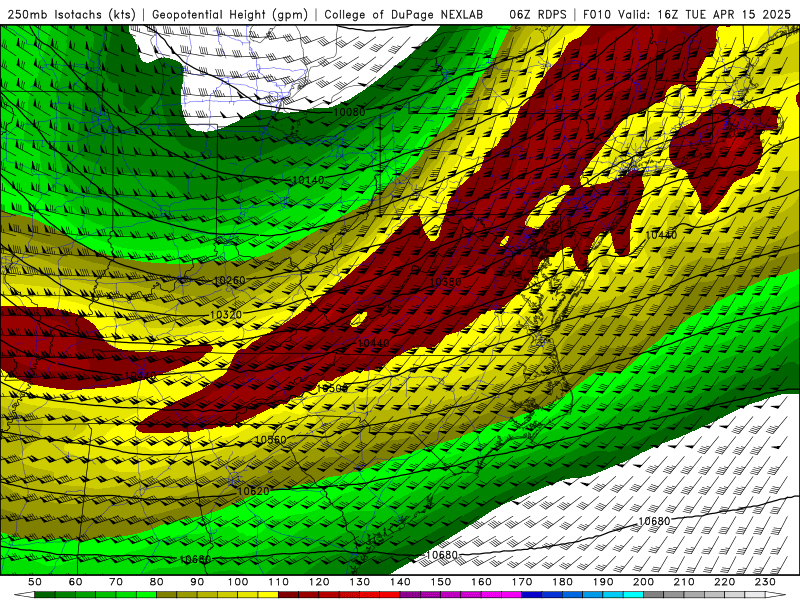Click the 80 value on color scale
This screenshot has width=800, height=600.
click(x=157, y=582)
